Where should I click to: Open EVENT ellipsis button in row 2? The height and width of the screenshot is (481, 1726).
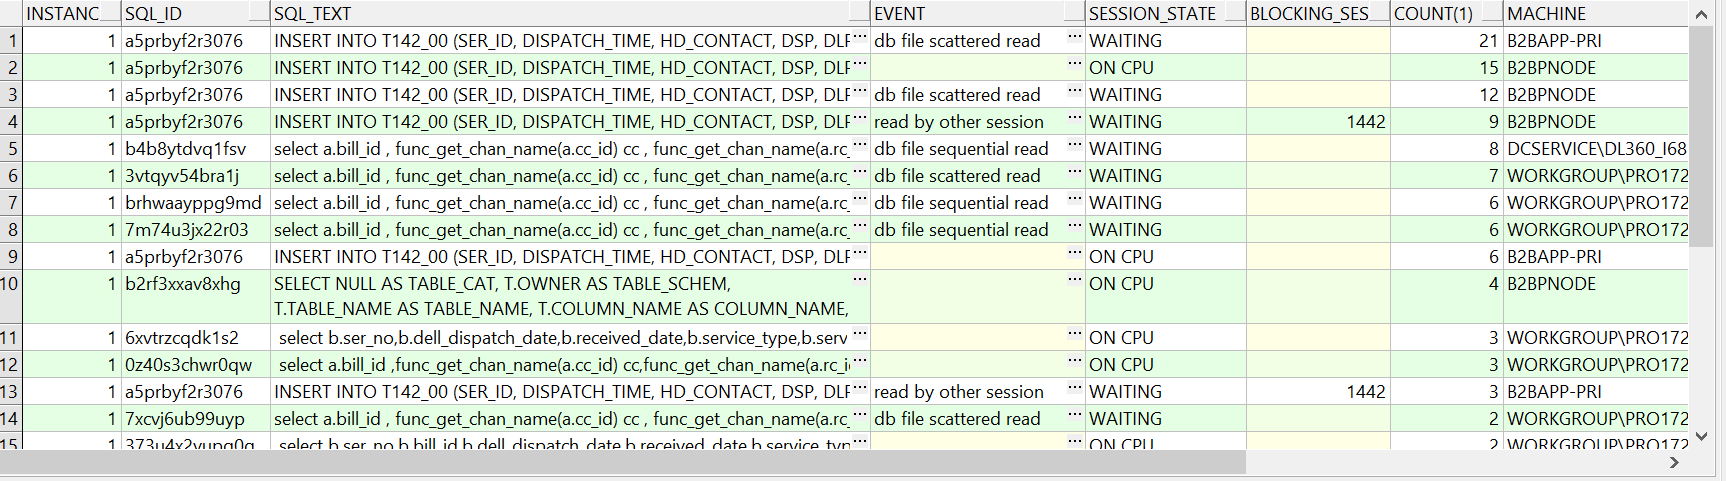[1075, 65]
